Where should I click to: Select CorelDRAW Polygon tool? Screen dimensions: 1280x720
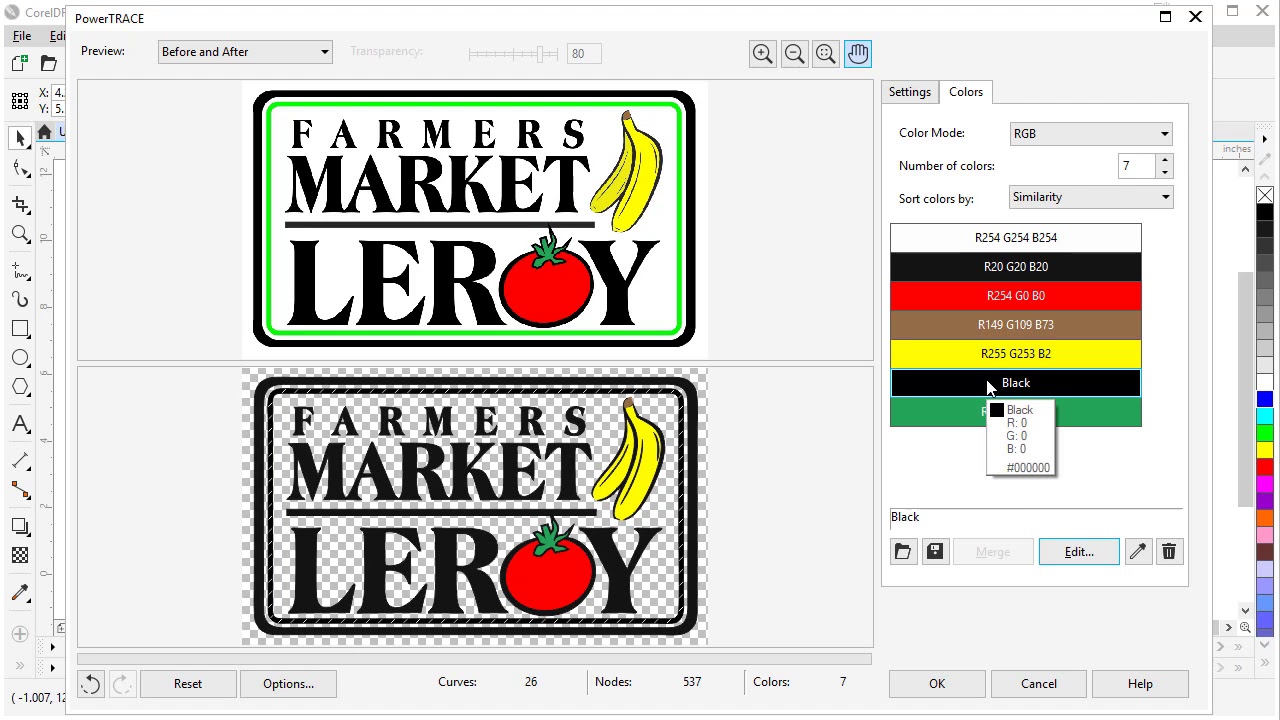point(20,388)
